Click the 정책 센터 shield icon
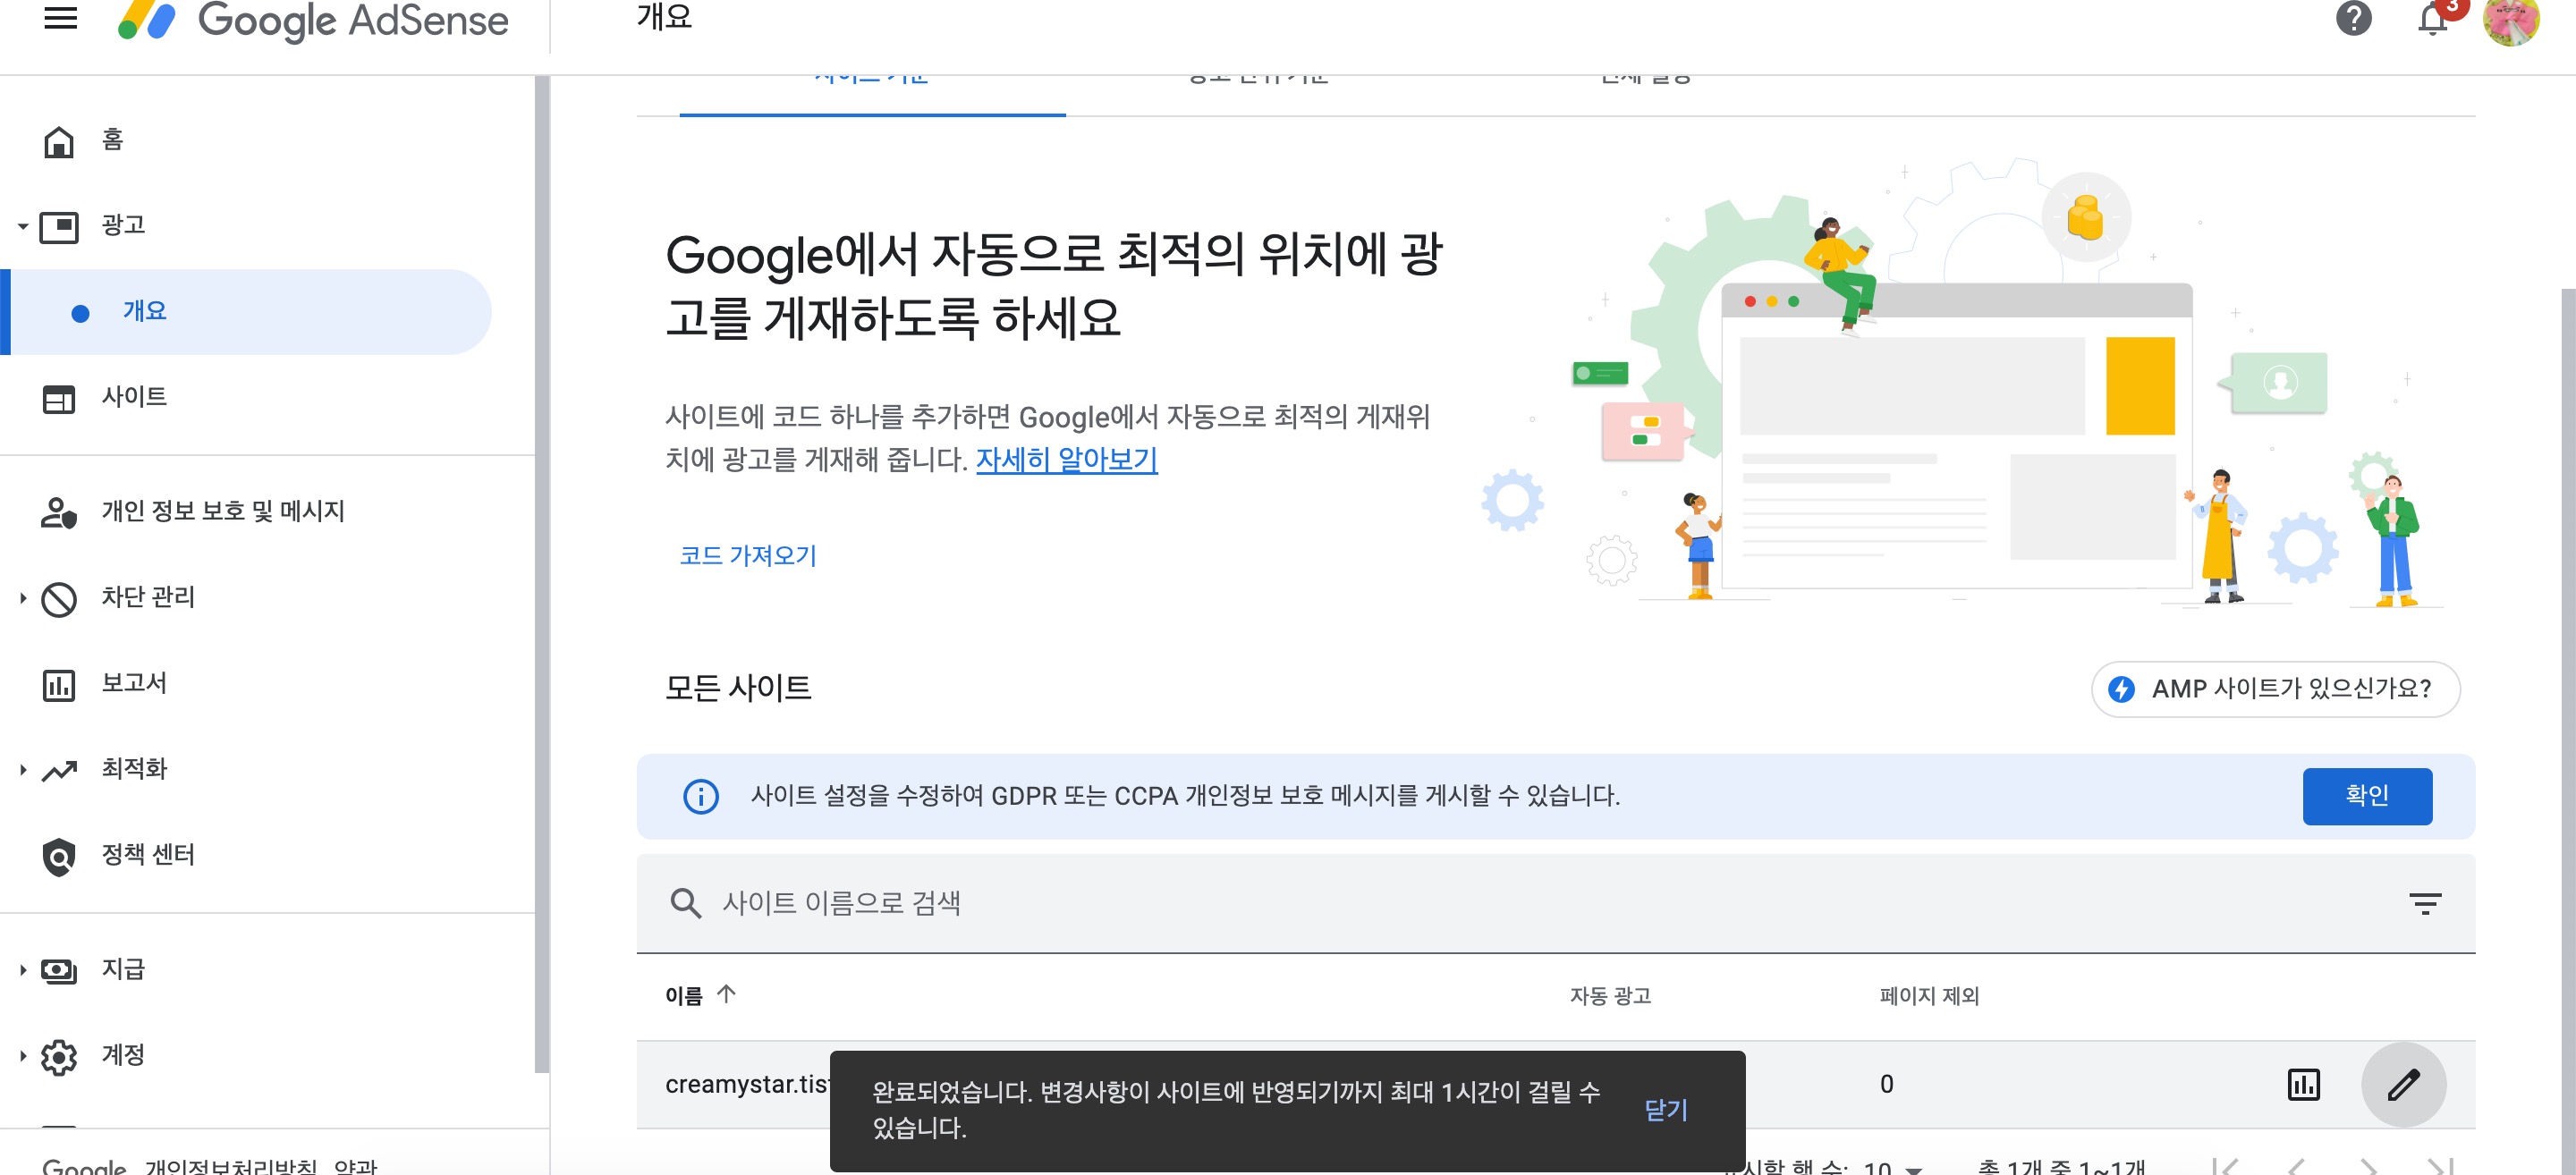Screen dimensions: 2576x1175 [59, 857]
